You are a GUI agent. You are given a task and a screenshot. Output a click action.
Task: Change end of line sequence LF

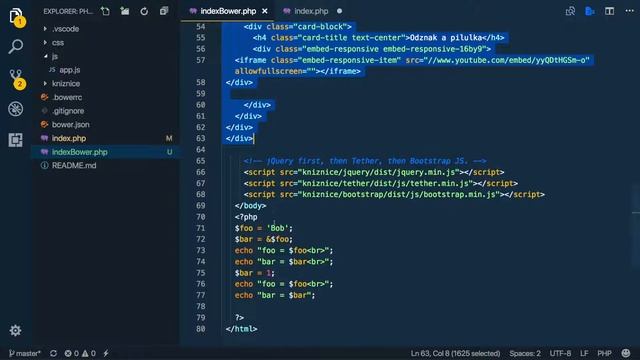point(584,353)
